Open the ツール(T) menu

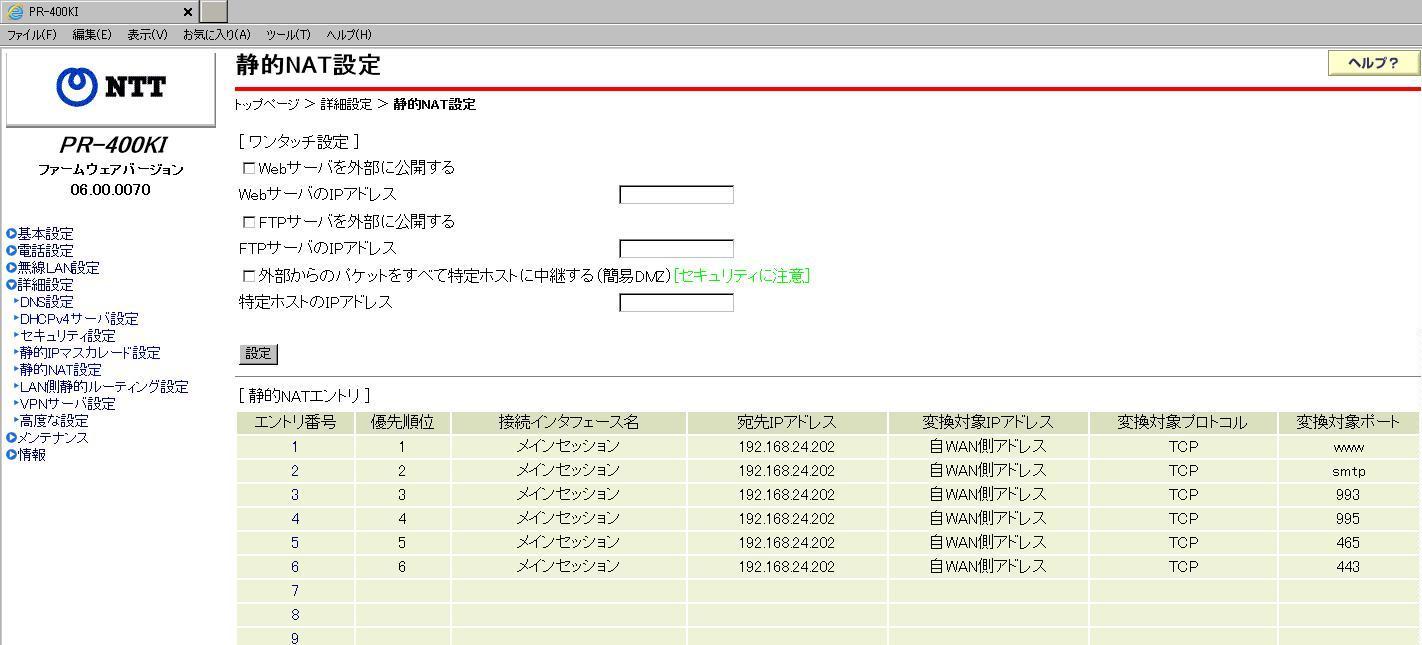(x=288, y=35)
